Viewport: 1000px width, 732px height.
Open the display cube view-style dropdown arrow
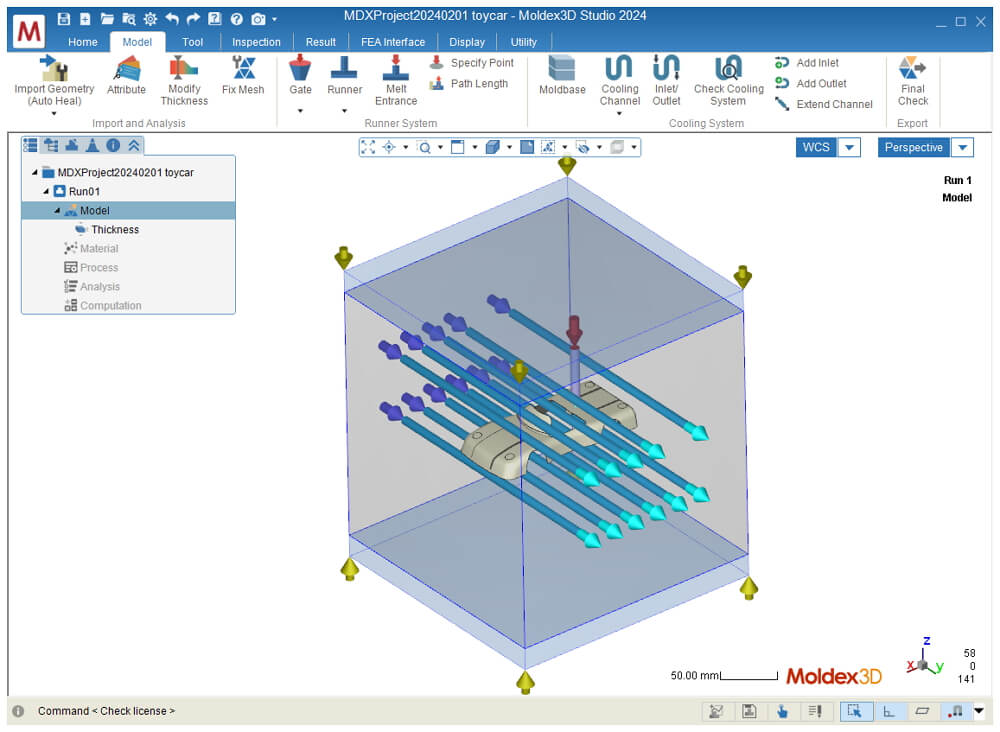(x=509, y=147)
